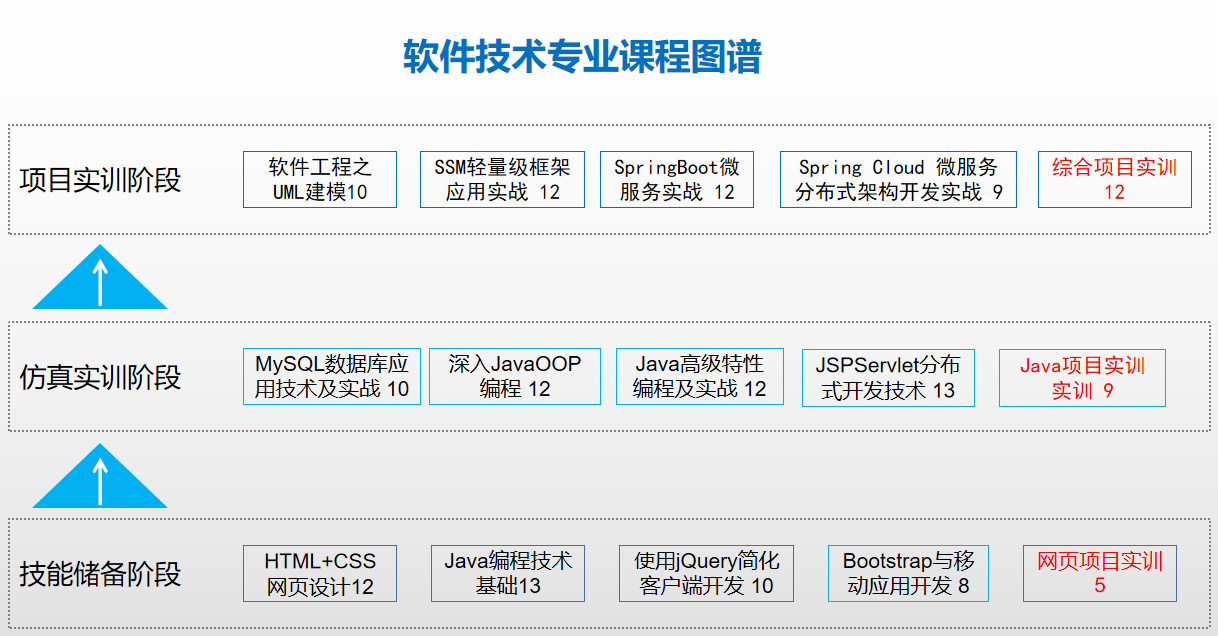Select the Java编程技术基础13 box
The height and width of the screenshot is (636, 1218).
[508, 574]
